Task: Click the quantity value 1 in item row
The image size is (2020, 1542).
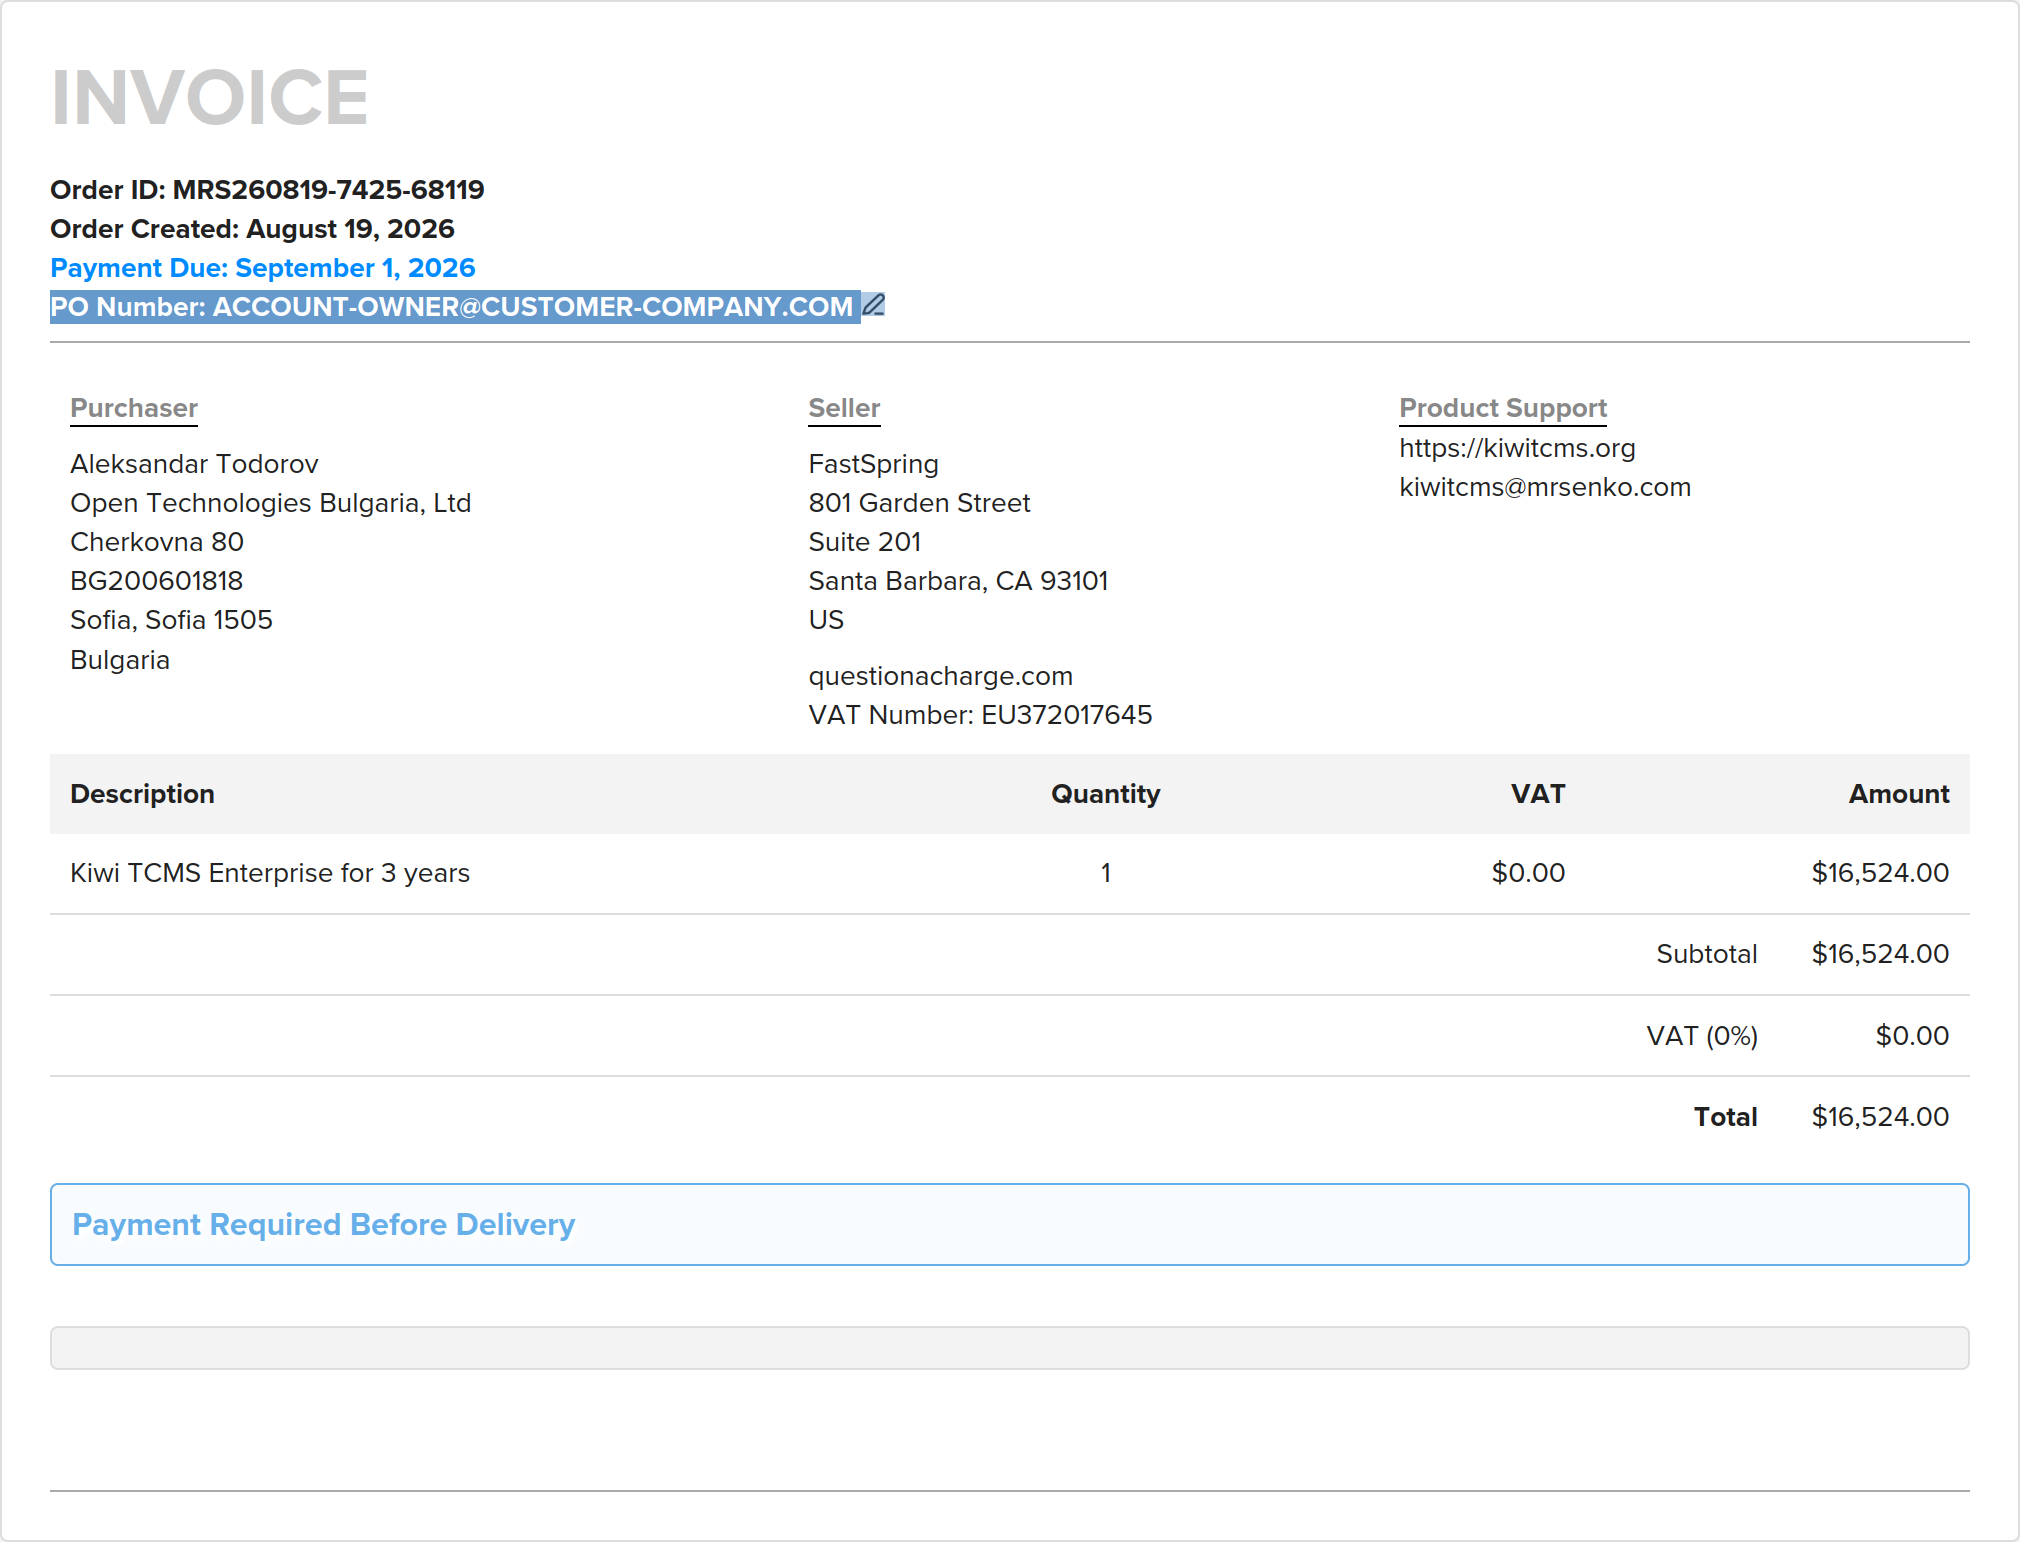Action: click(1106, 873)
